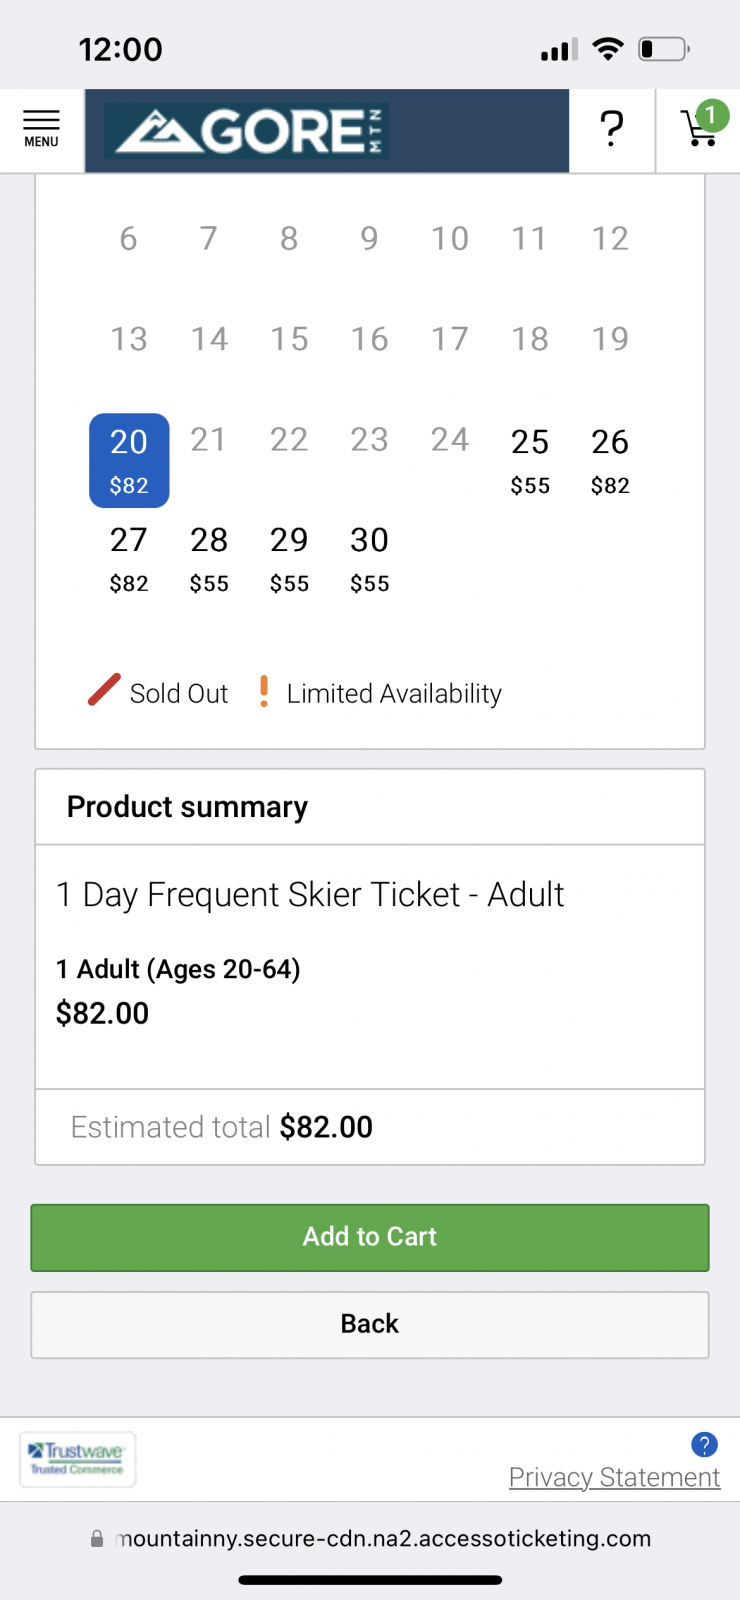This screenshot has width=740, height=1600.
Task: Select the 29th at $55
Action: 289,558
